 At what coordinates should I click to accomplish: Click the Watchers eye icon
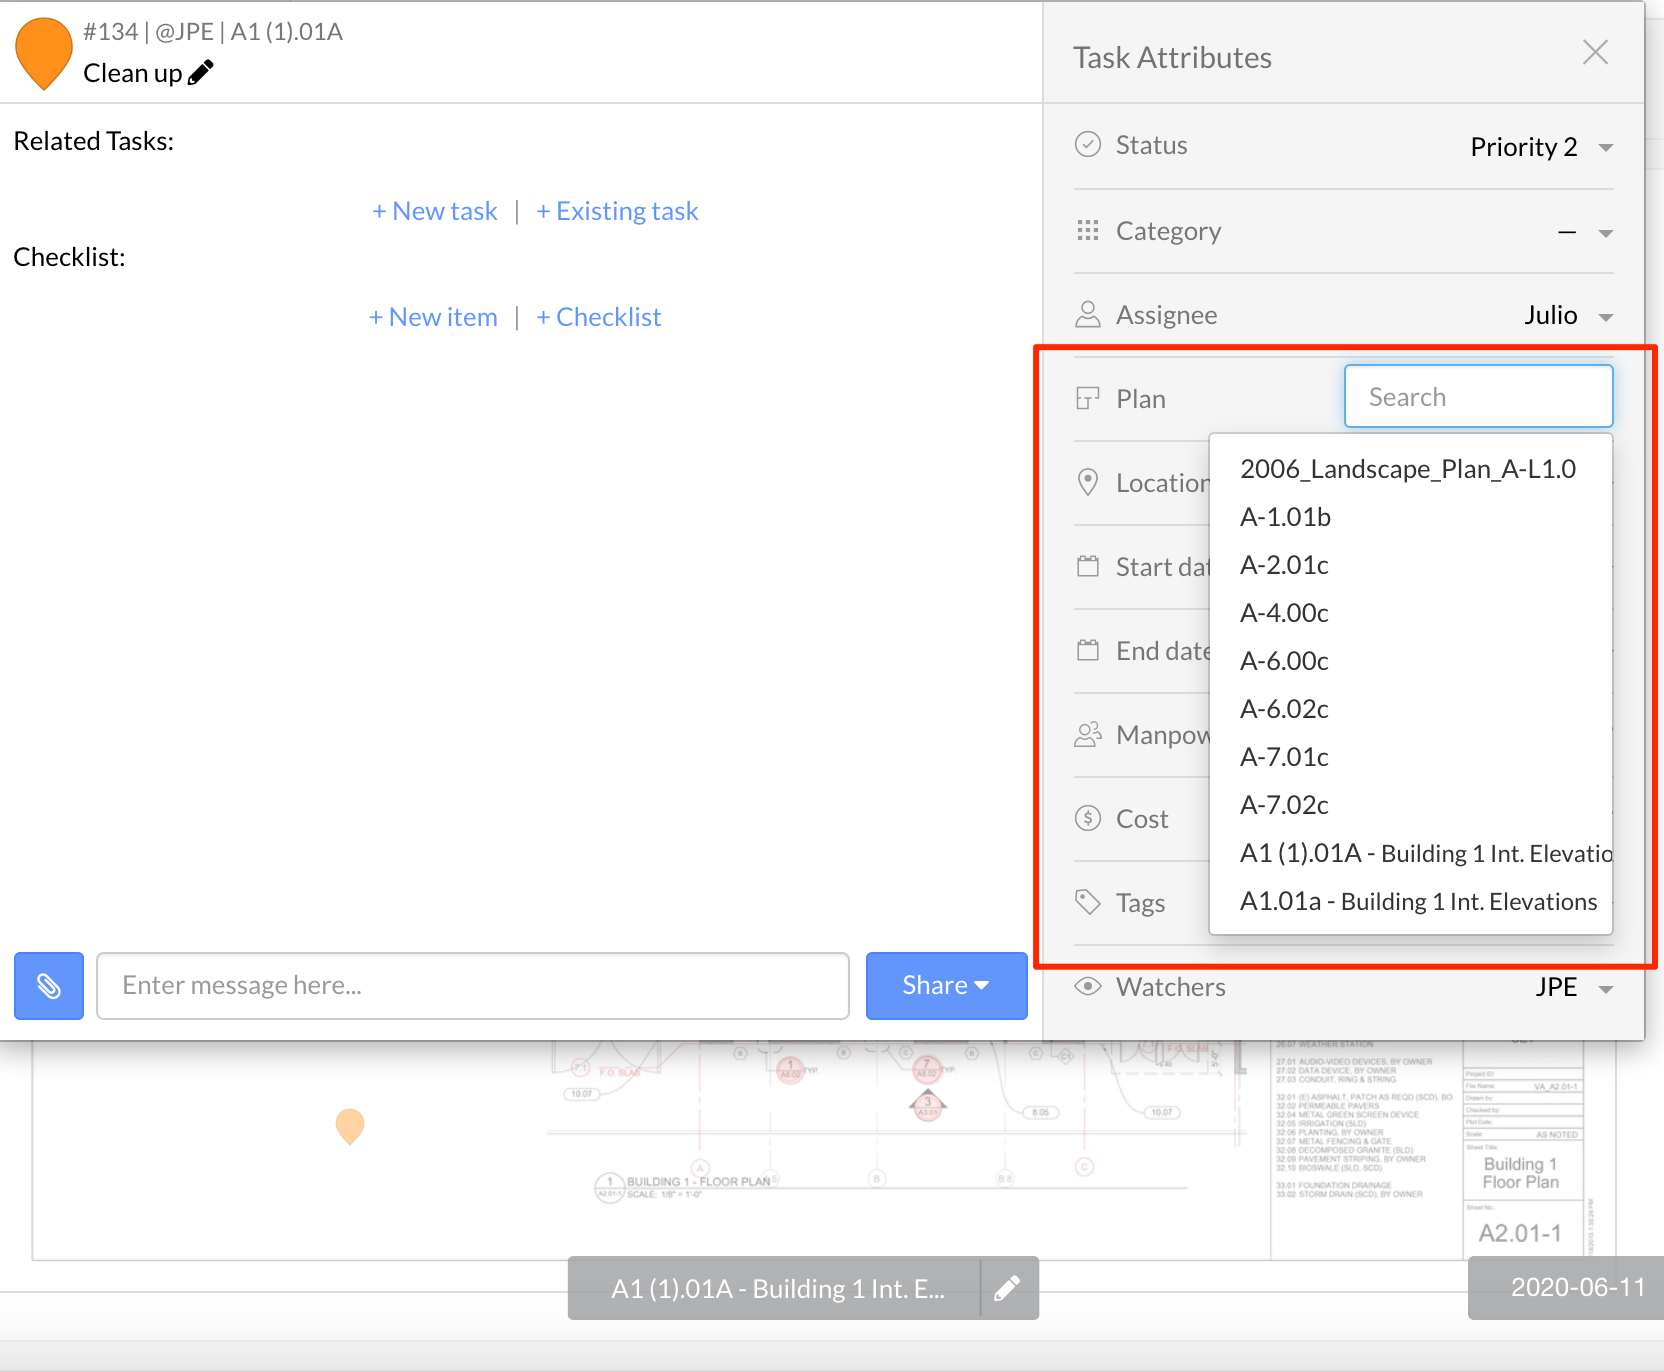[x=1087, y=987]
